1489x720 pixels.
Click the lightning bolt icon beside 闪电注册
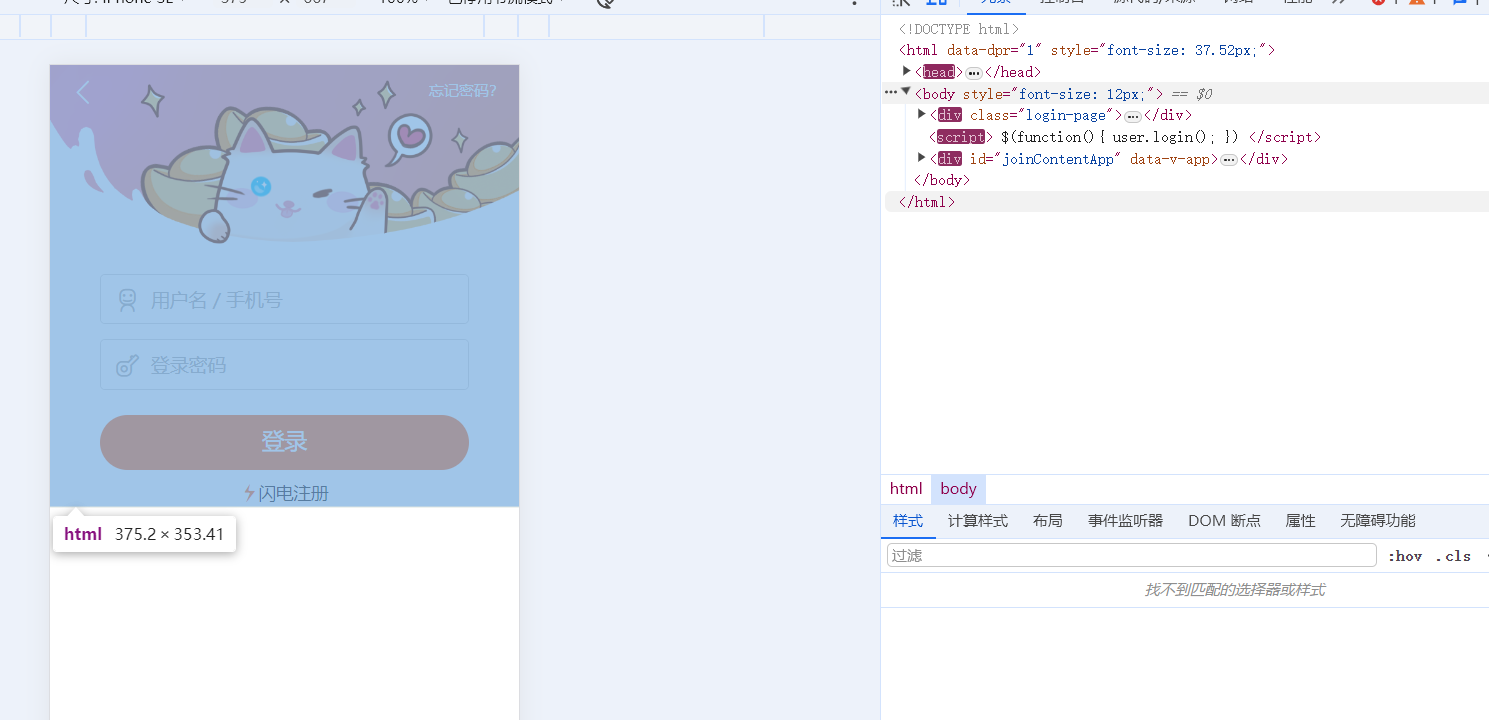[x=249, y=493]
